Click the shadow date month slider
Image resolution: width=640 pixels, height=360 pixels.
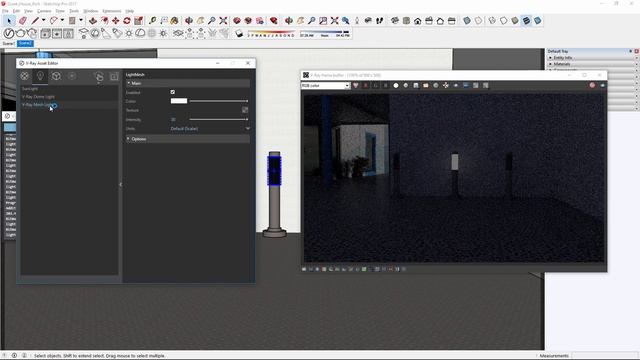271,33
